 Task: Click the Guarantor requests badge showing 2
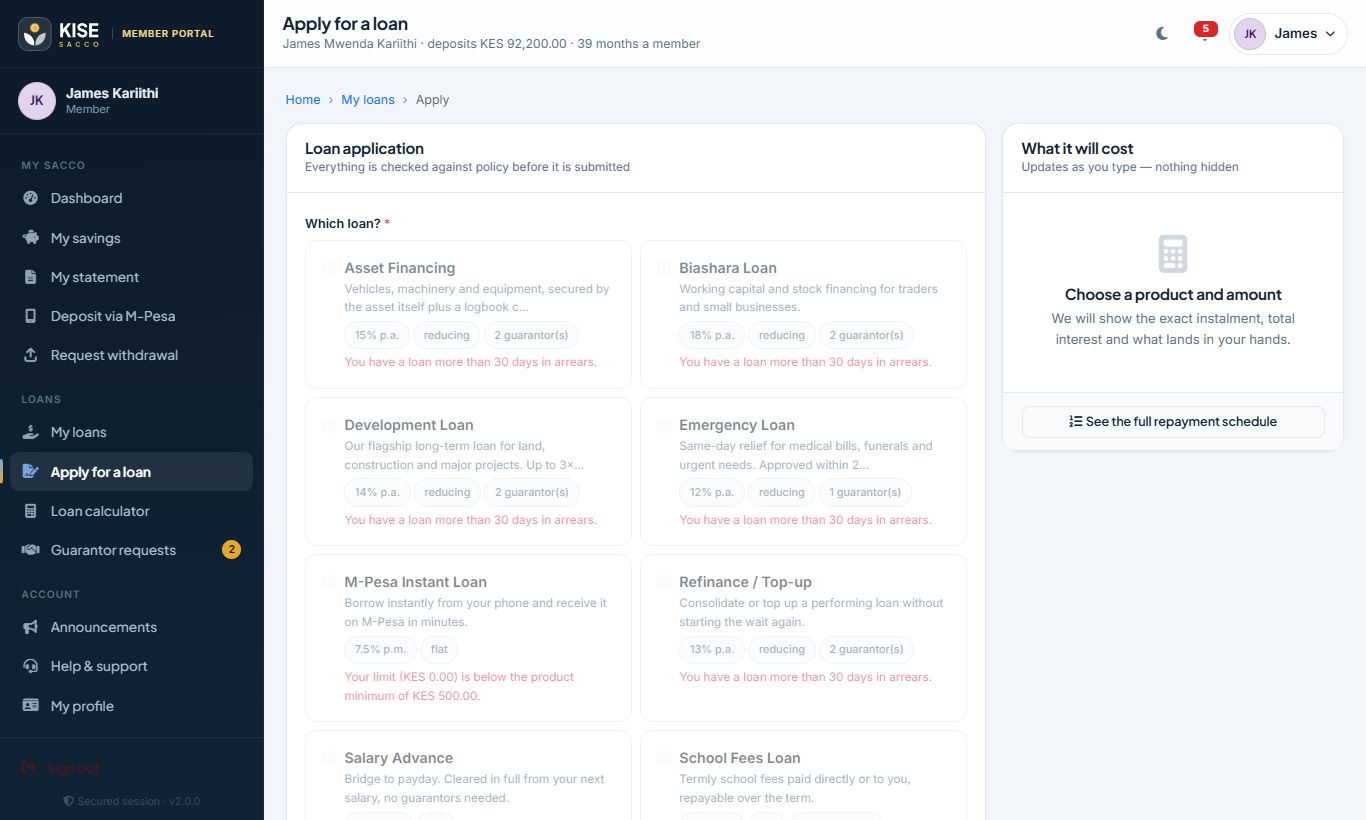pos(231,550)
